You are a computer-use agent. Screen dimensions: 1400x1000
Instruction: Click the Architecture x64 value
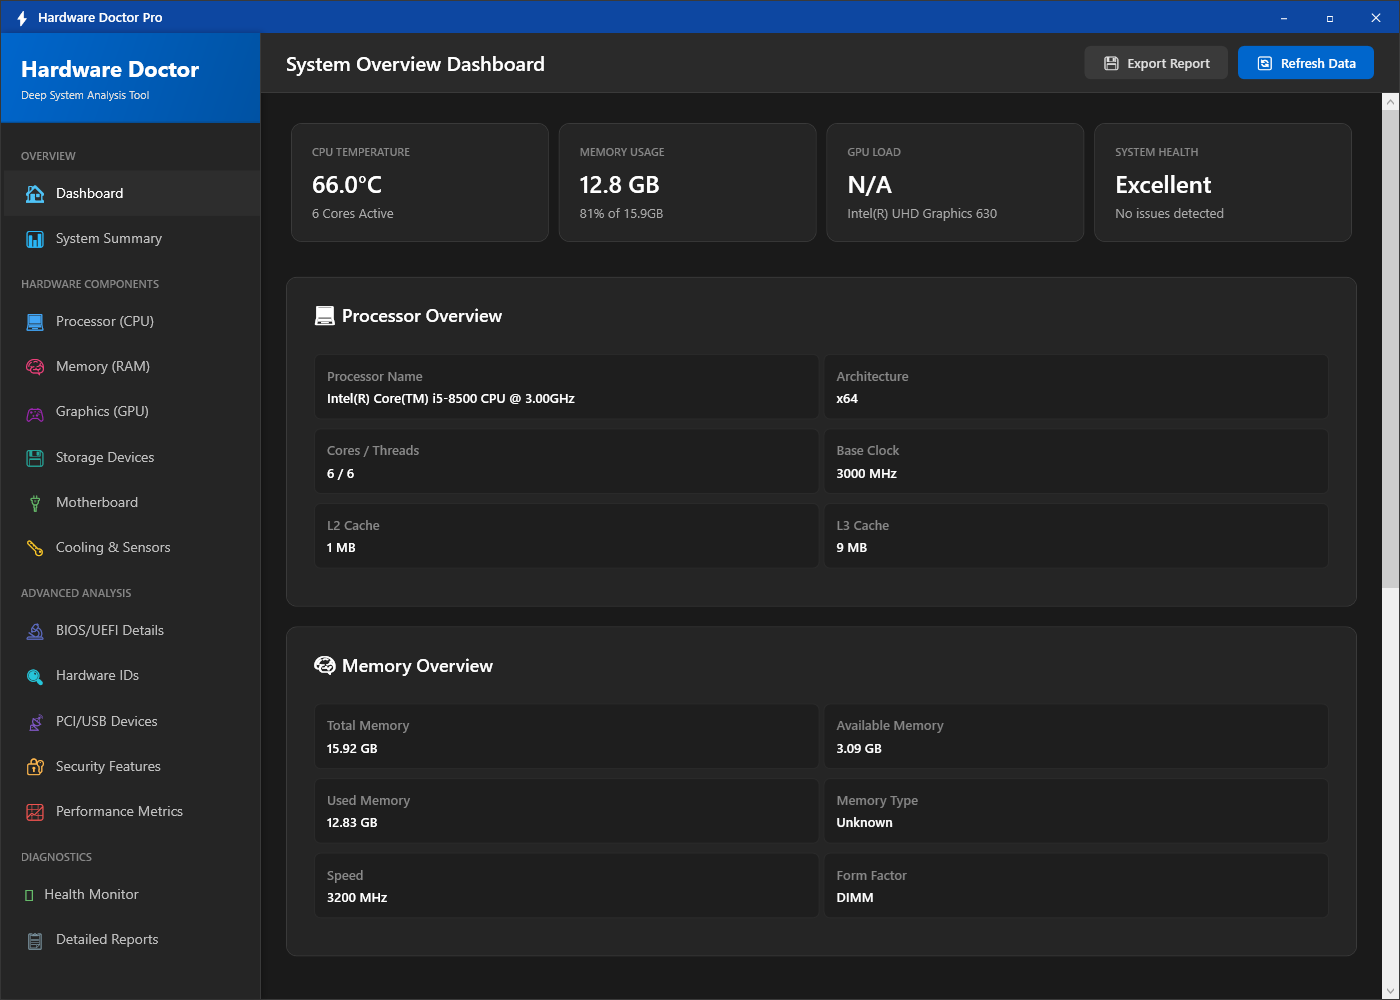847,399
